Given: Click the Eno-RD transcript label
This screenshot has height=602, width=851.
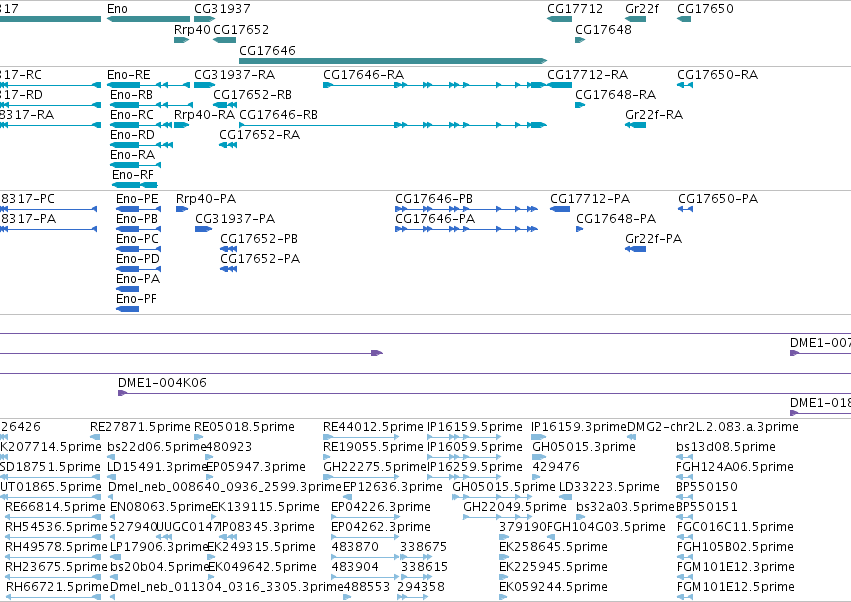Looking at the screenshot, I should (x=132, y=135).
